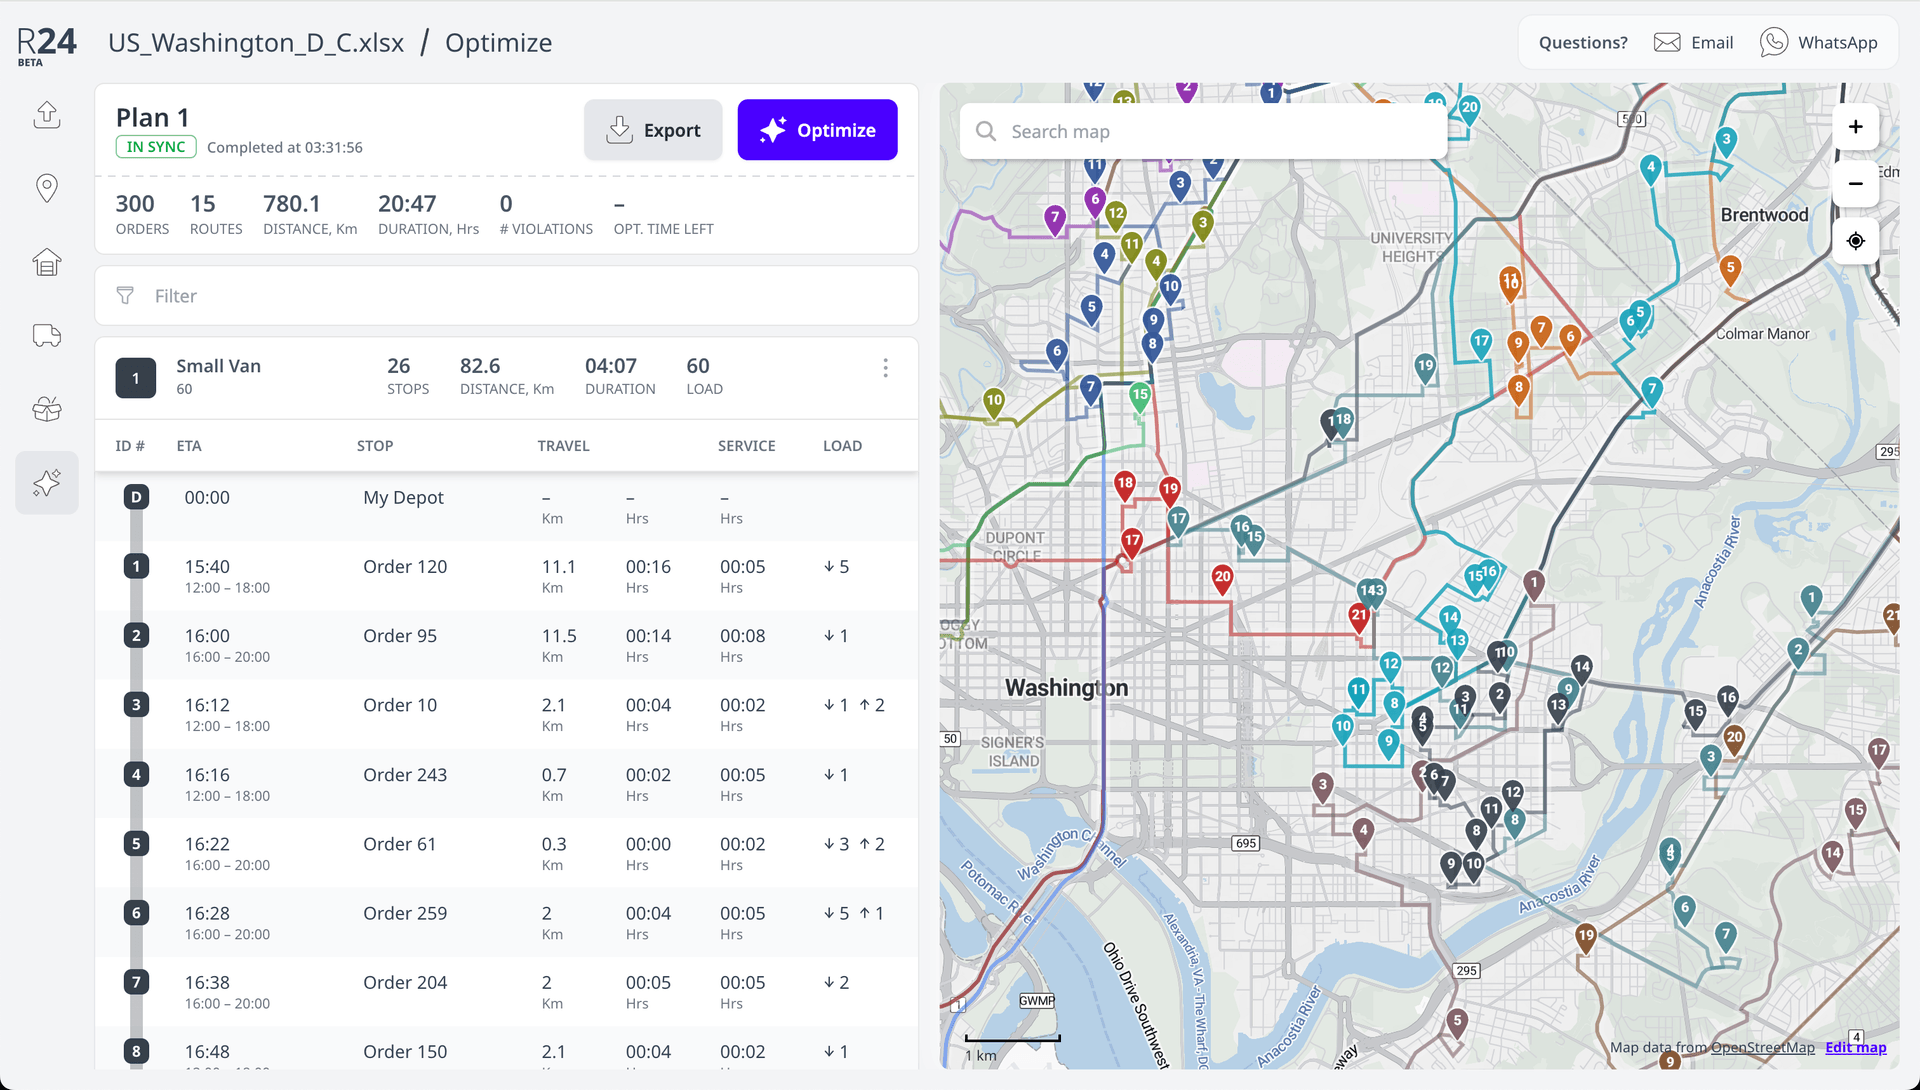1920x1090 pixels.
Task: Open the locations pin icon in sidebar
Action: pos(47,188)
